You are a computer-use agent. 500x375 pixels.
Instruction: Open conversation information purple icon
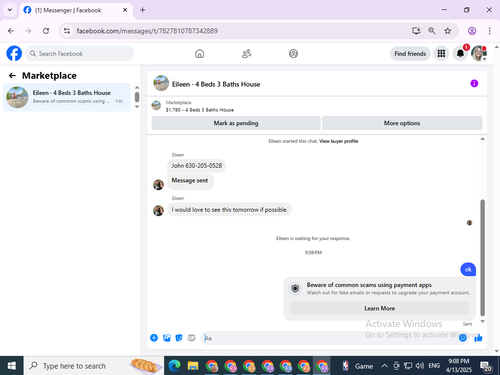tap(474, 83)
